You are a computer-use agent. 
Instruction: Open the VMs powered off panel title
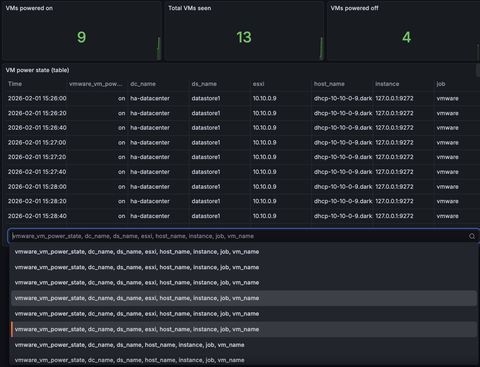pos(354,8)
